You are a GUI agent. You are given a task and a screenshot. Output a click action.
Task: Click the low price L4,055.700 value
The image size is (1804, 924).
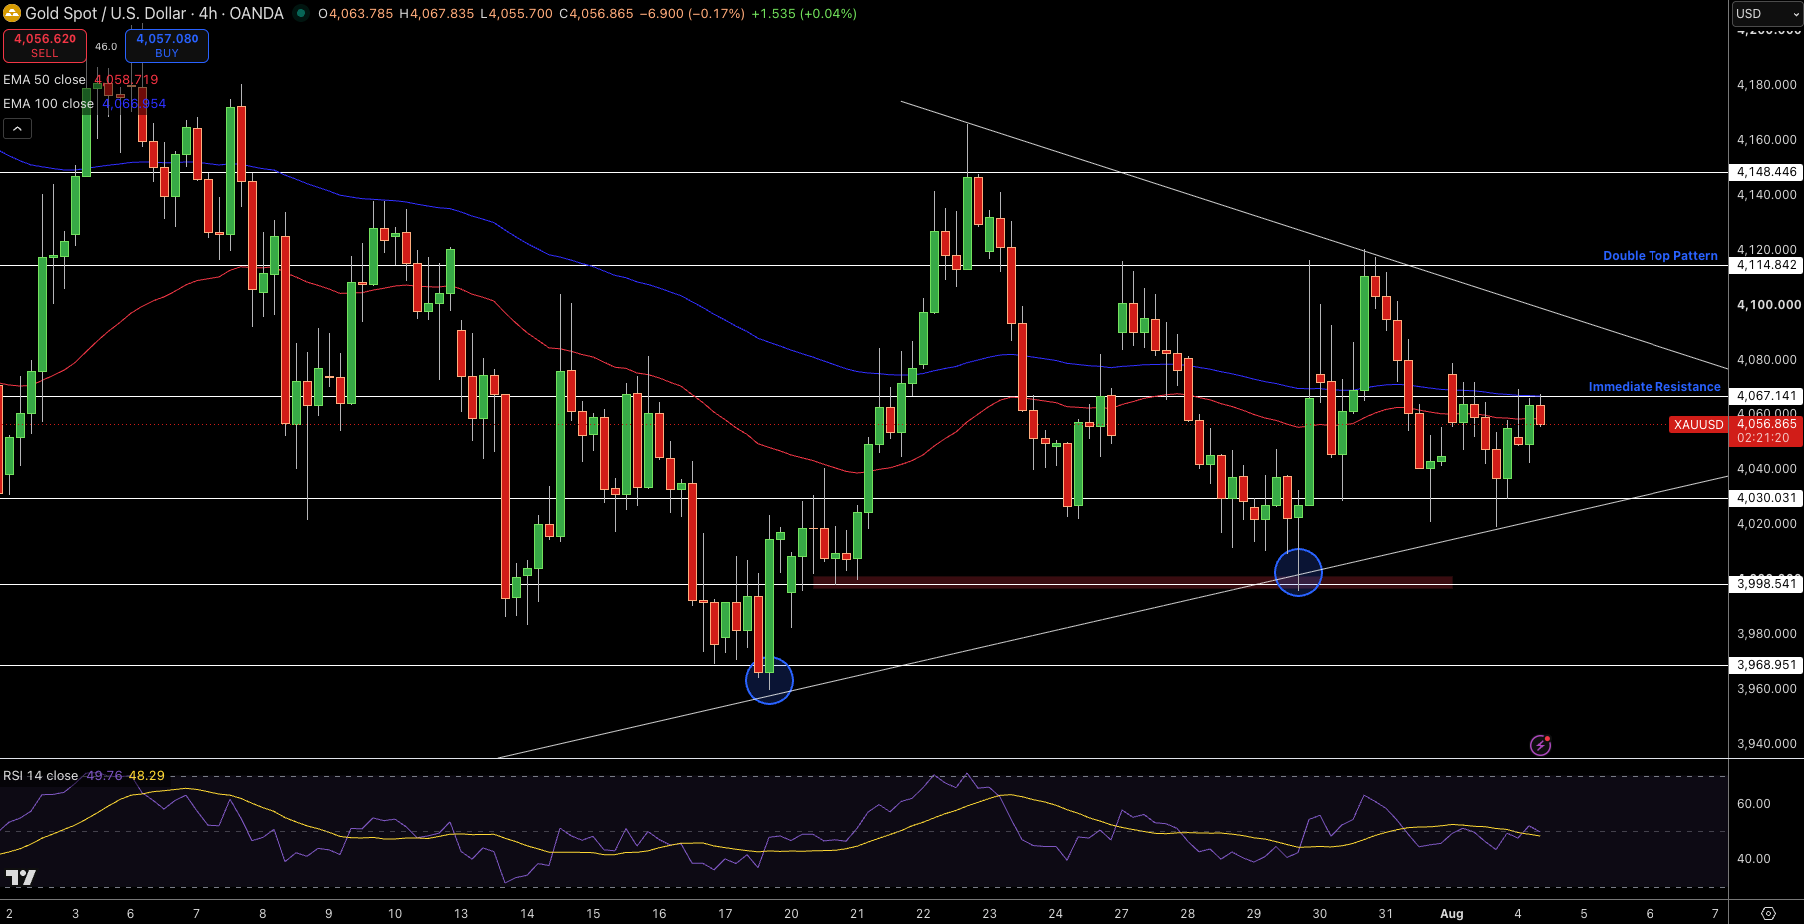[x=516, y=14]
